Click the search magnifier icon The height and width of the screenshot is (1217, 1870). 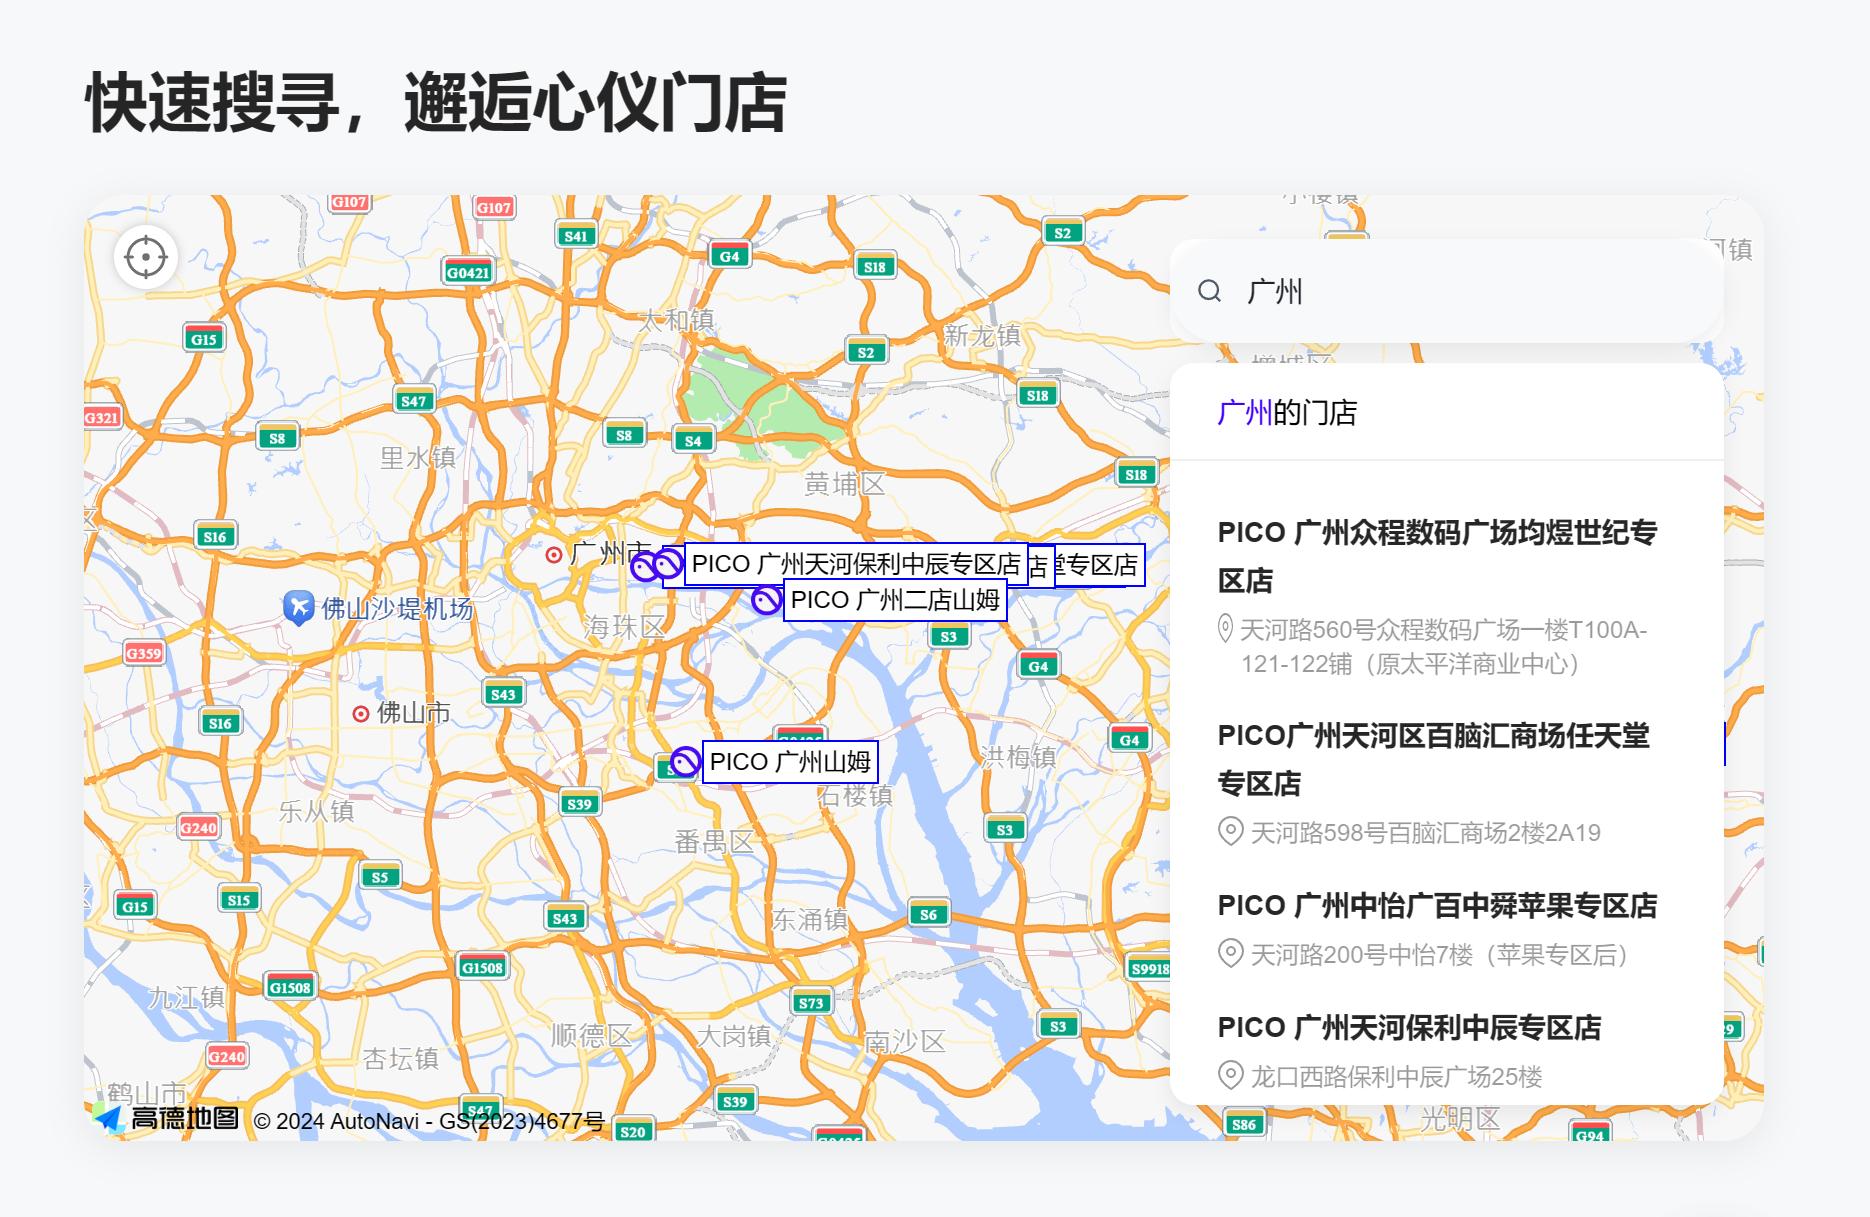[x=1210, y=291]
